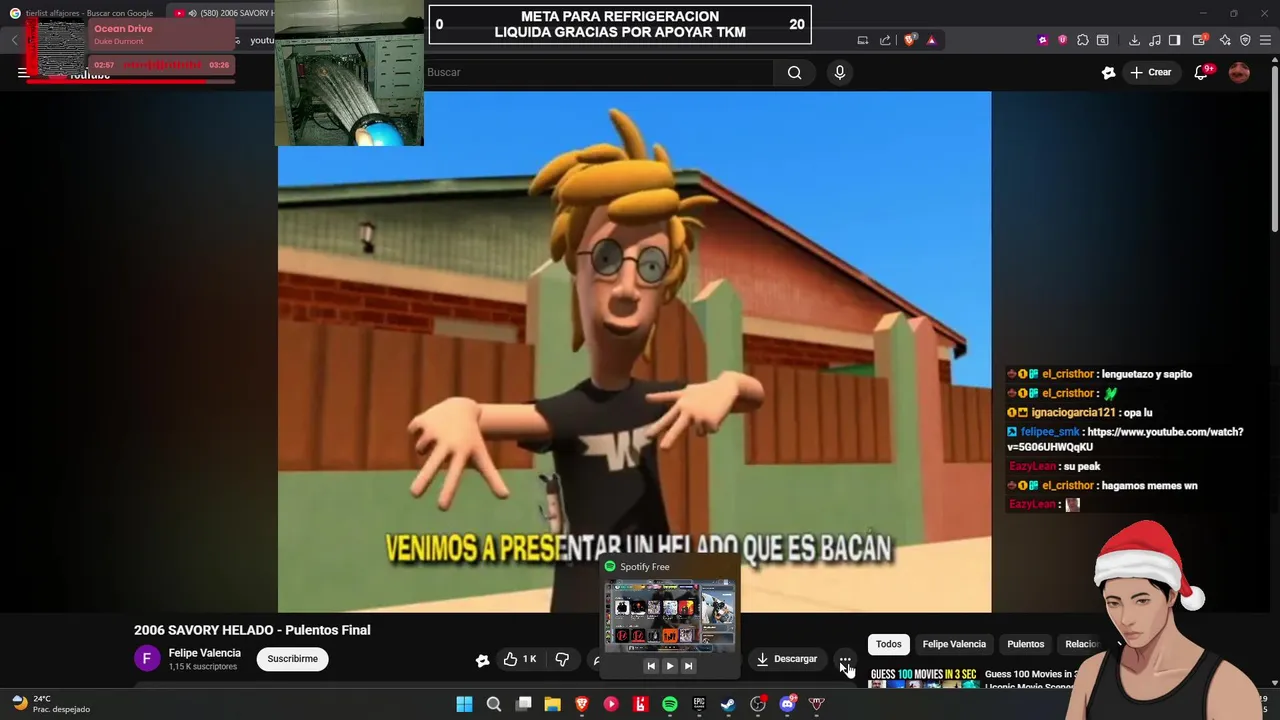
Task: Click the media control music note icon
Action: coord(1155,40)
